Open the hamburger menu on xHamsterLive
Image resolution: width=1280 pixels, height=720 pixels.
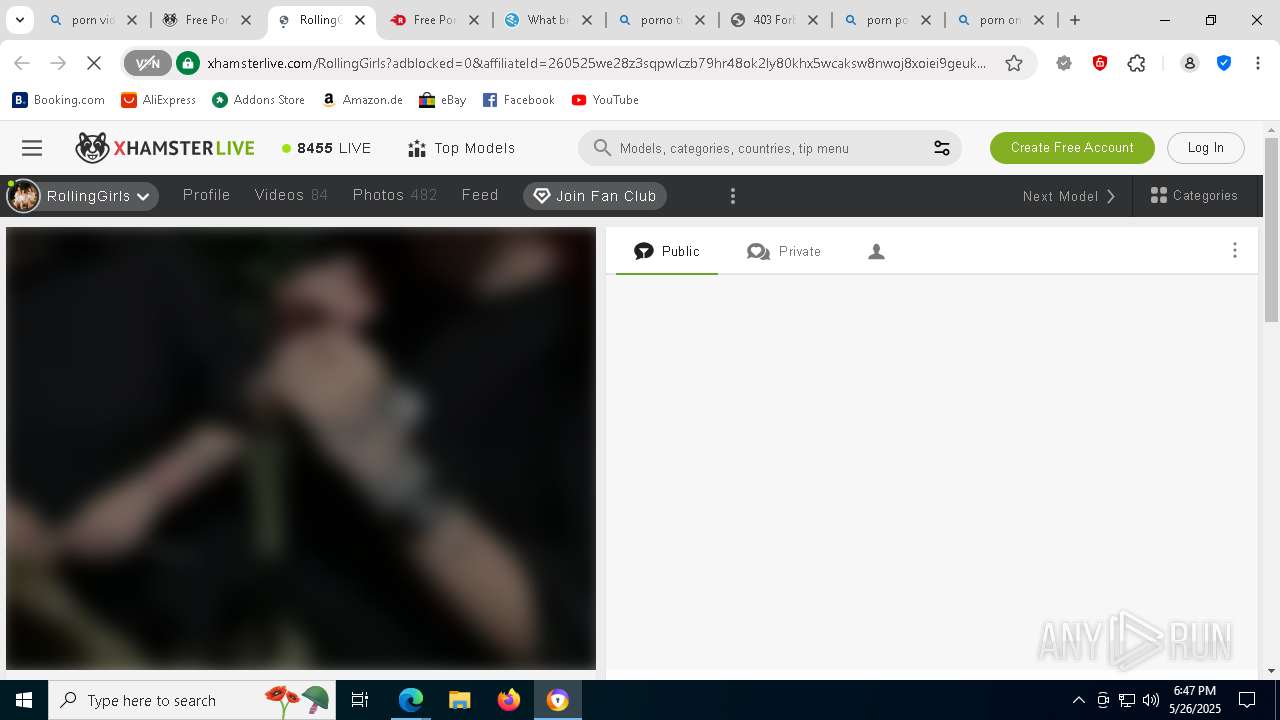32,148
